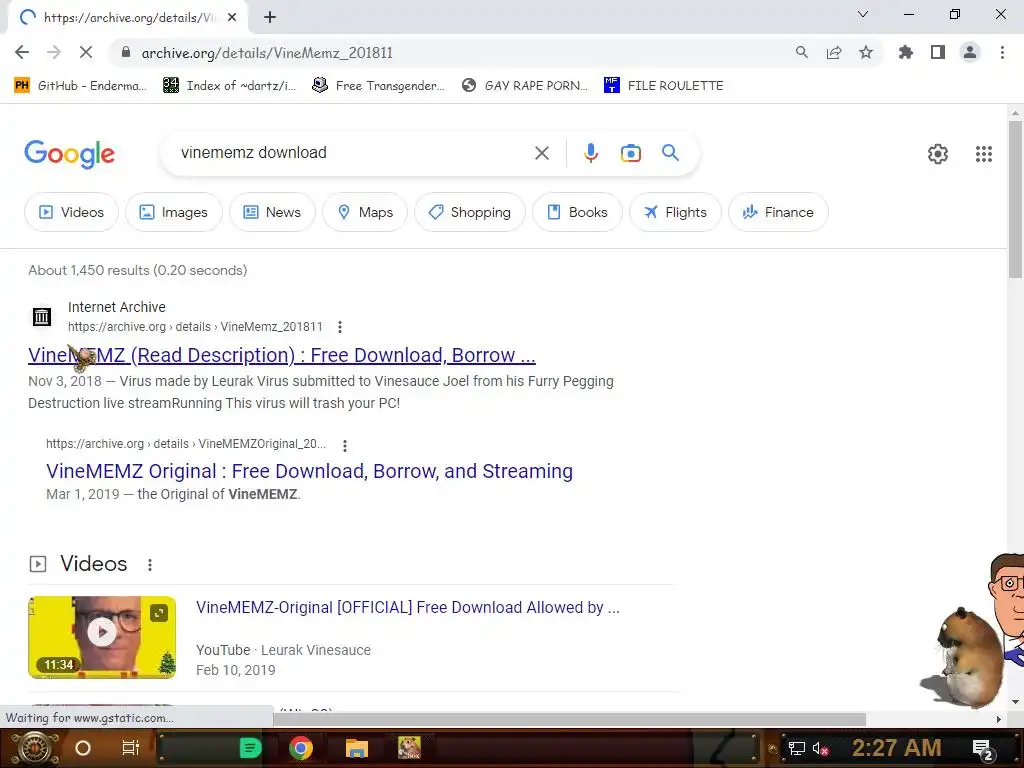Click the page vertical scrollbar

click(1015, 199)
